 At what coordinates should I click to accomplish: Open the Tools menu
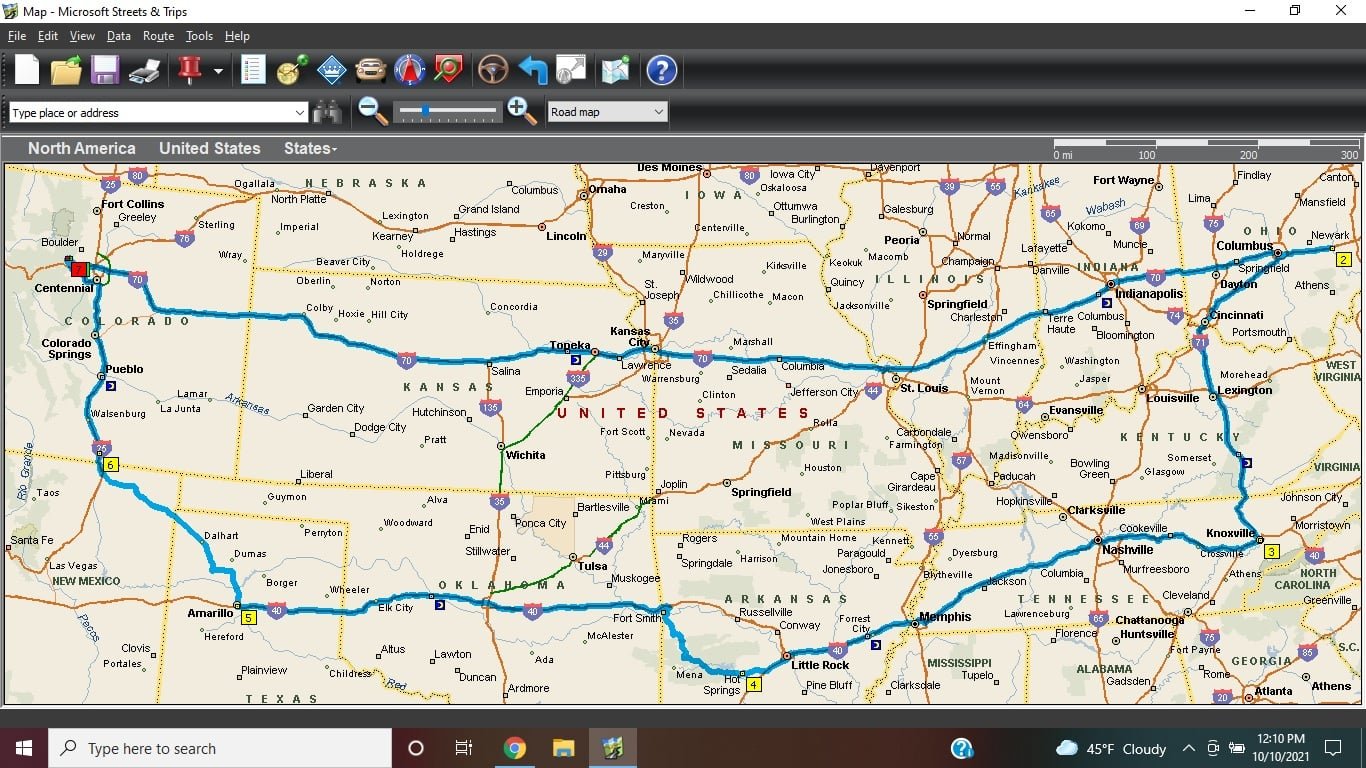[199, 36]
